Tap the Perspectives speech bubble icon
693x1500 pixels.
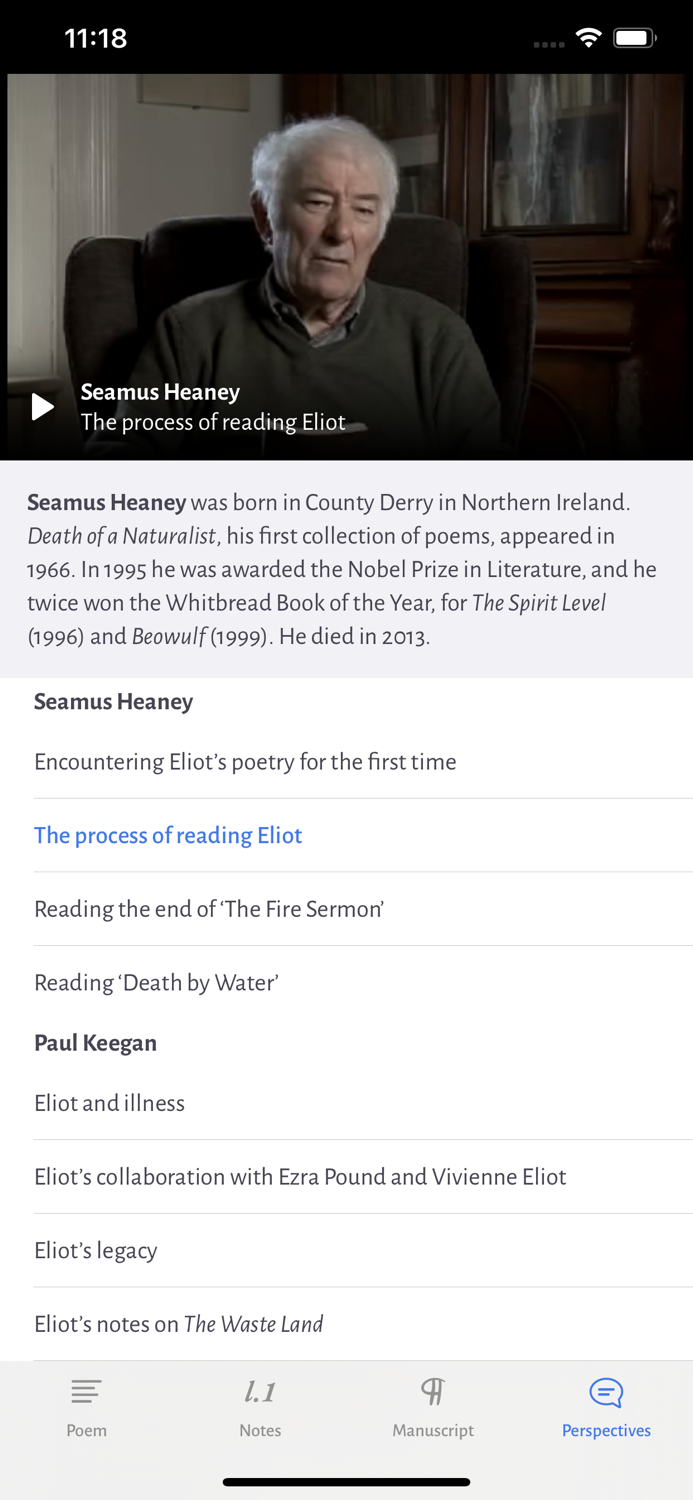tap(606, 1392)
